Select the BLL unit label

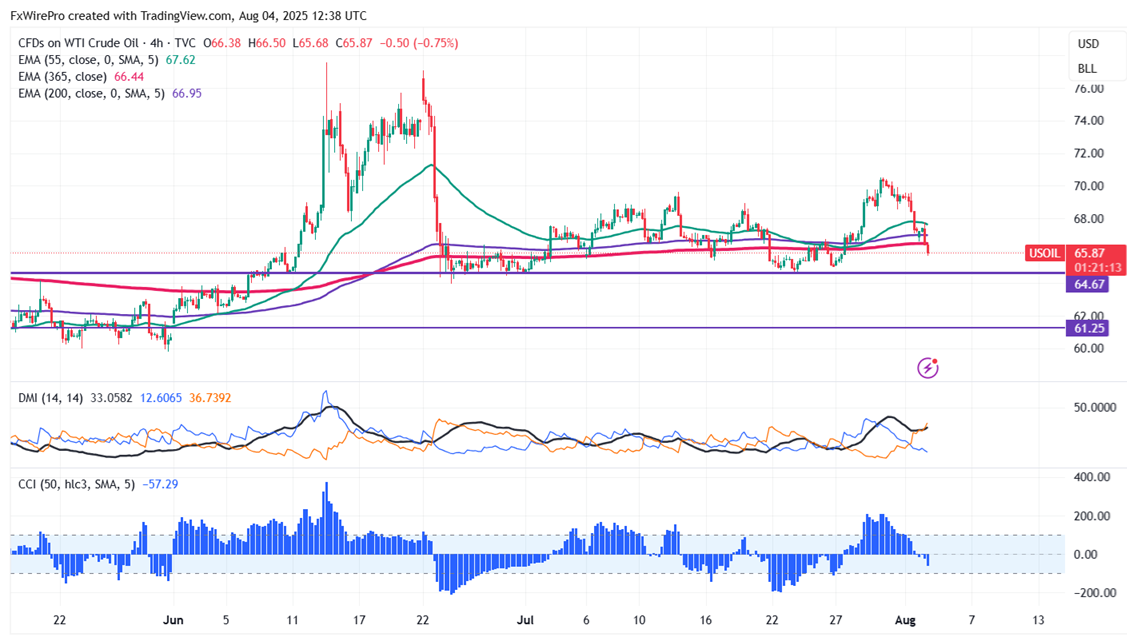[x=1087, y=69]
